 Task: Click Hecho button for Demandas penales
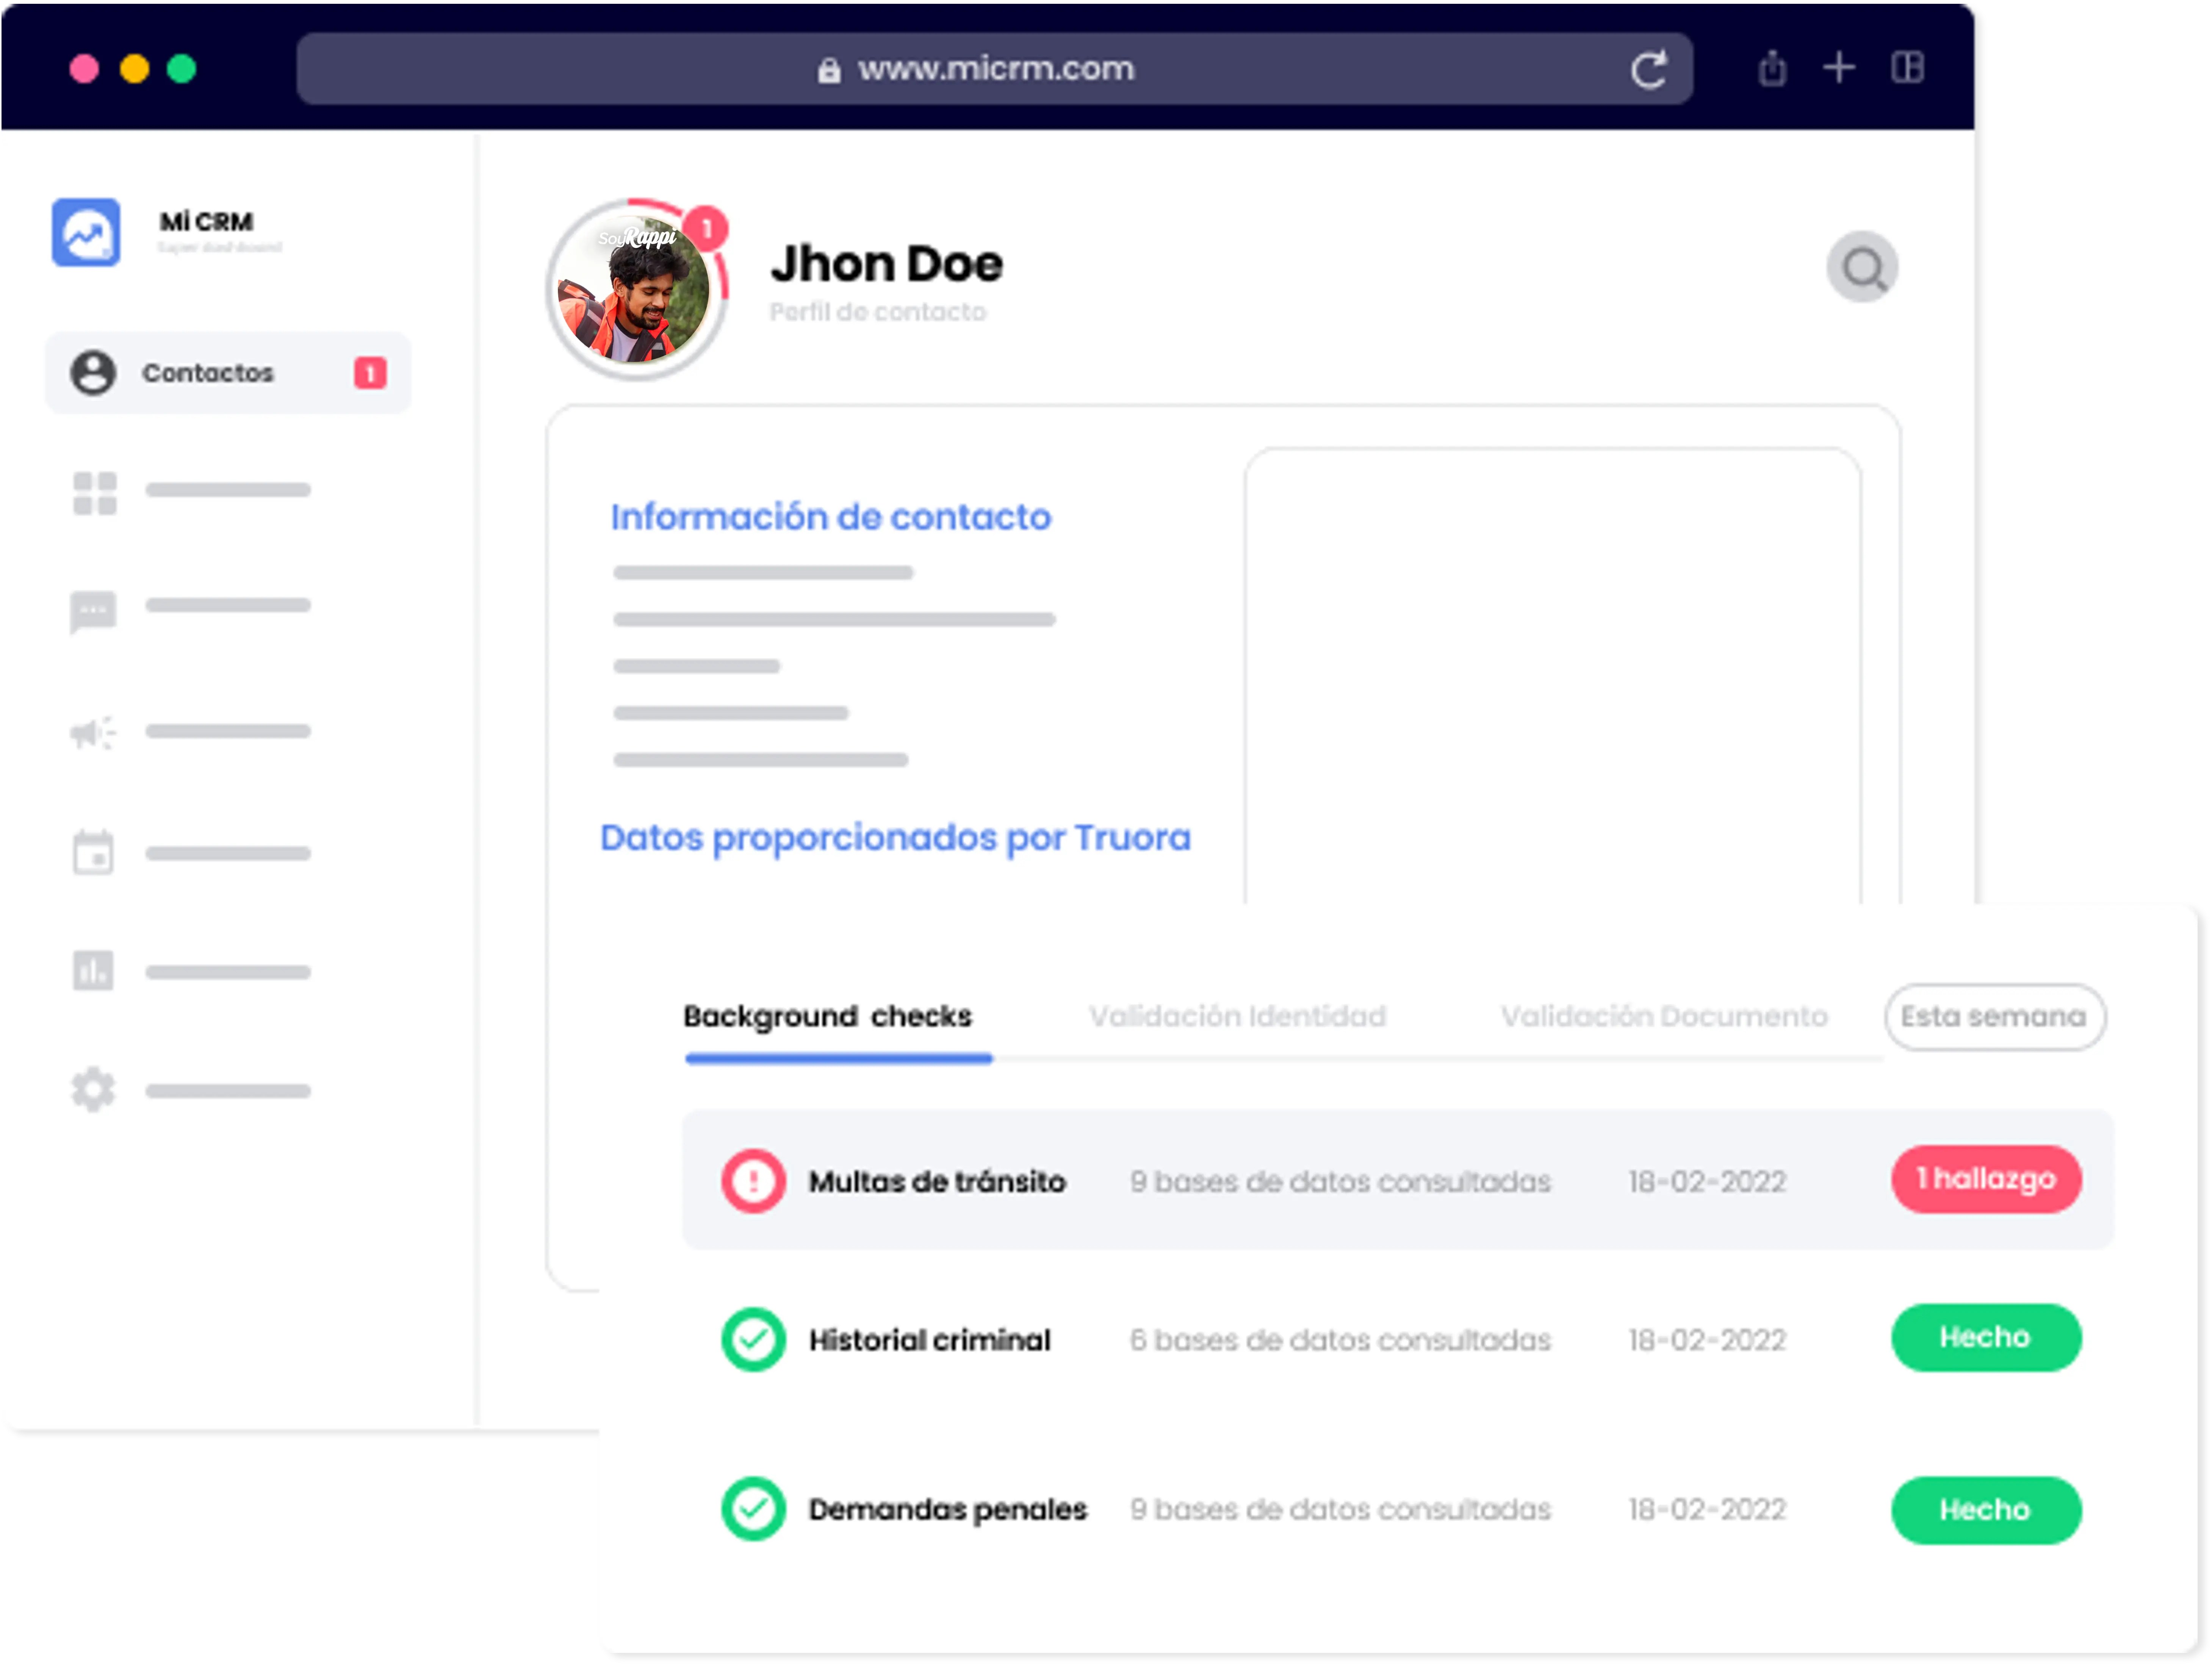click(1987, 1510)
